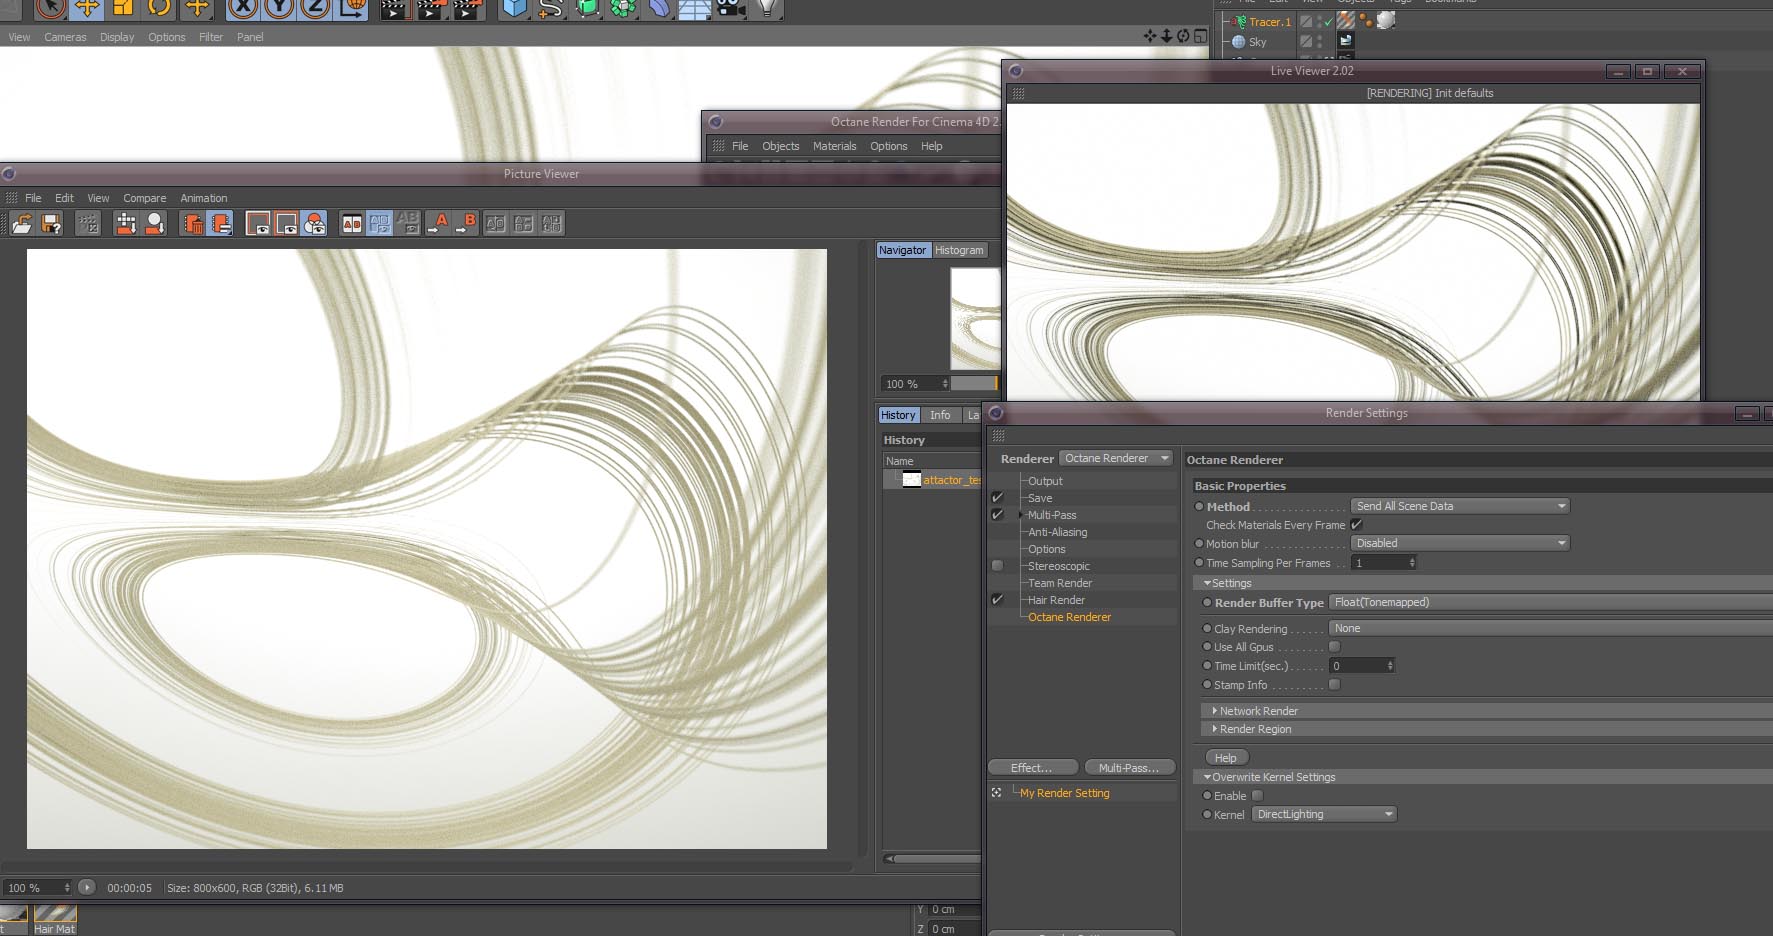Enable the Use All Gpus checkbox
Screen dimensions: 1773x936
[1334, 647]
